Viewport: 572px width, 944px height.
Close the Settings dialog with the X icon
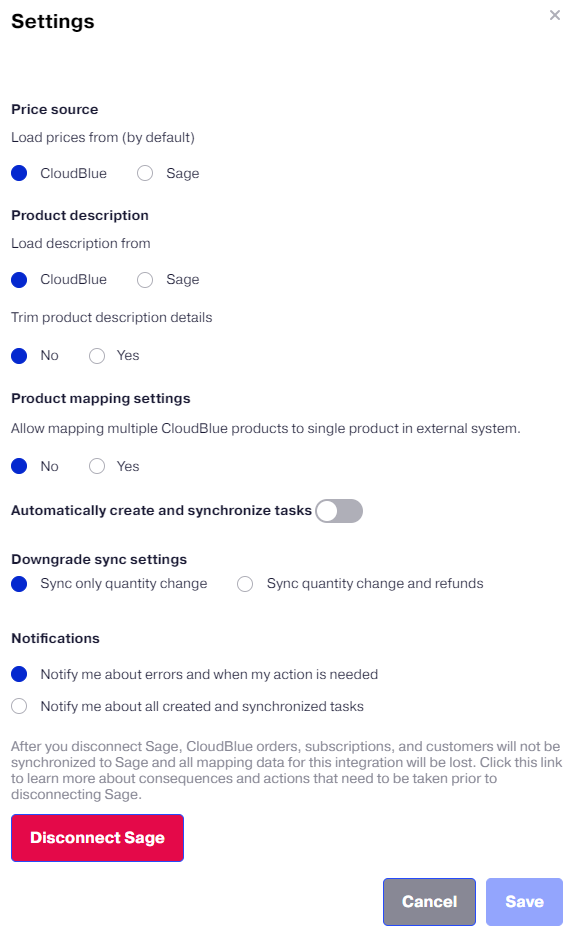[x=555, y=15]
